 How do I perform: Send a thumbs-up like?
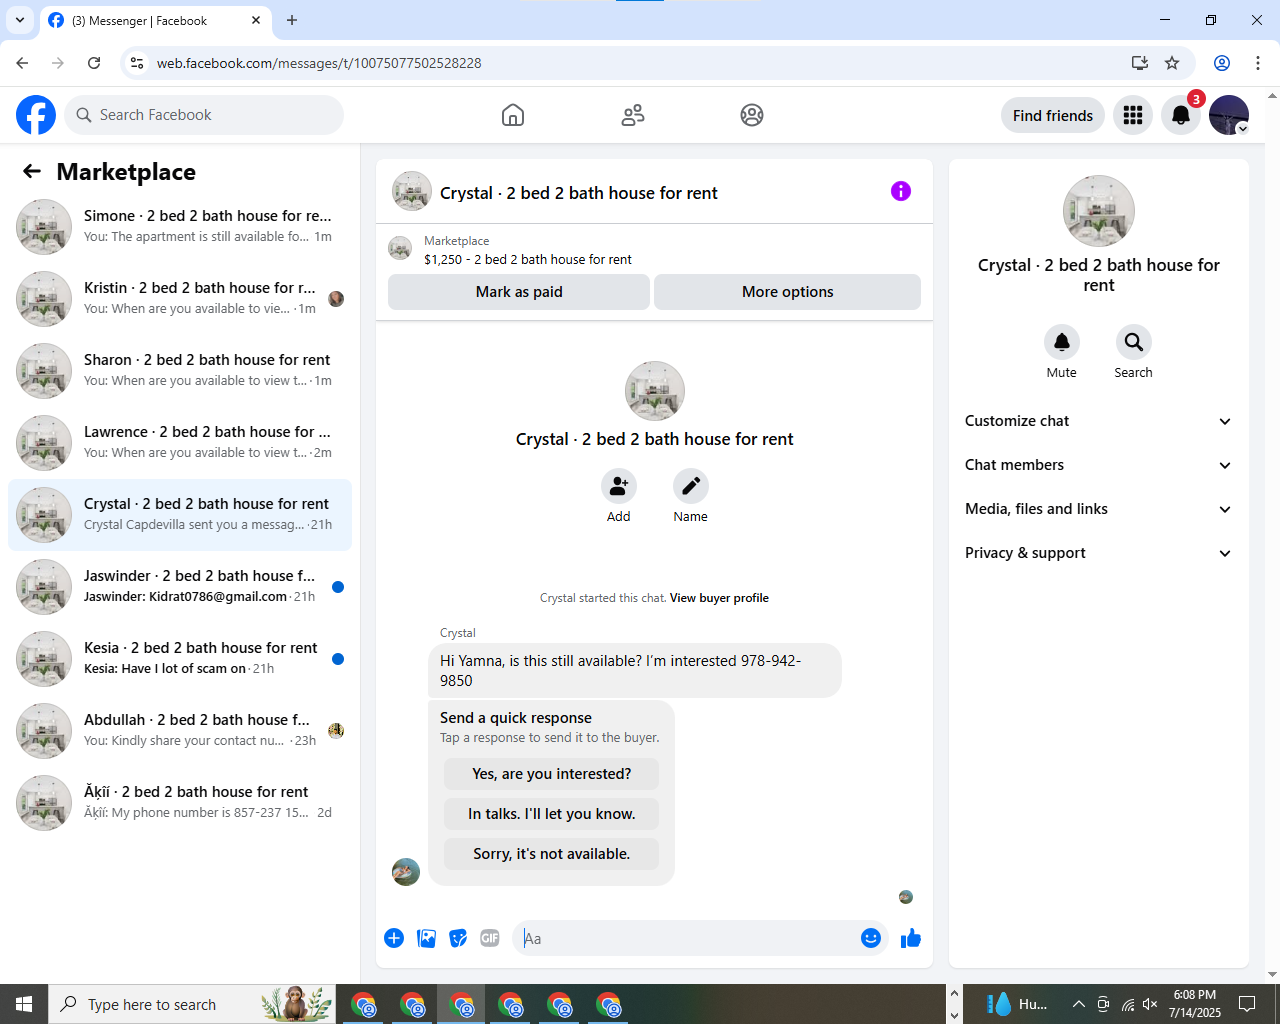[x=911, y=938]
